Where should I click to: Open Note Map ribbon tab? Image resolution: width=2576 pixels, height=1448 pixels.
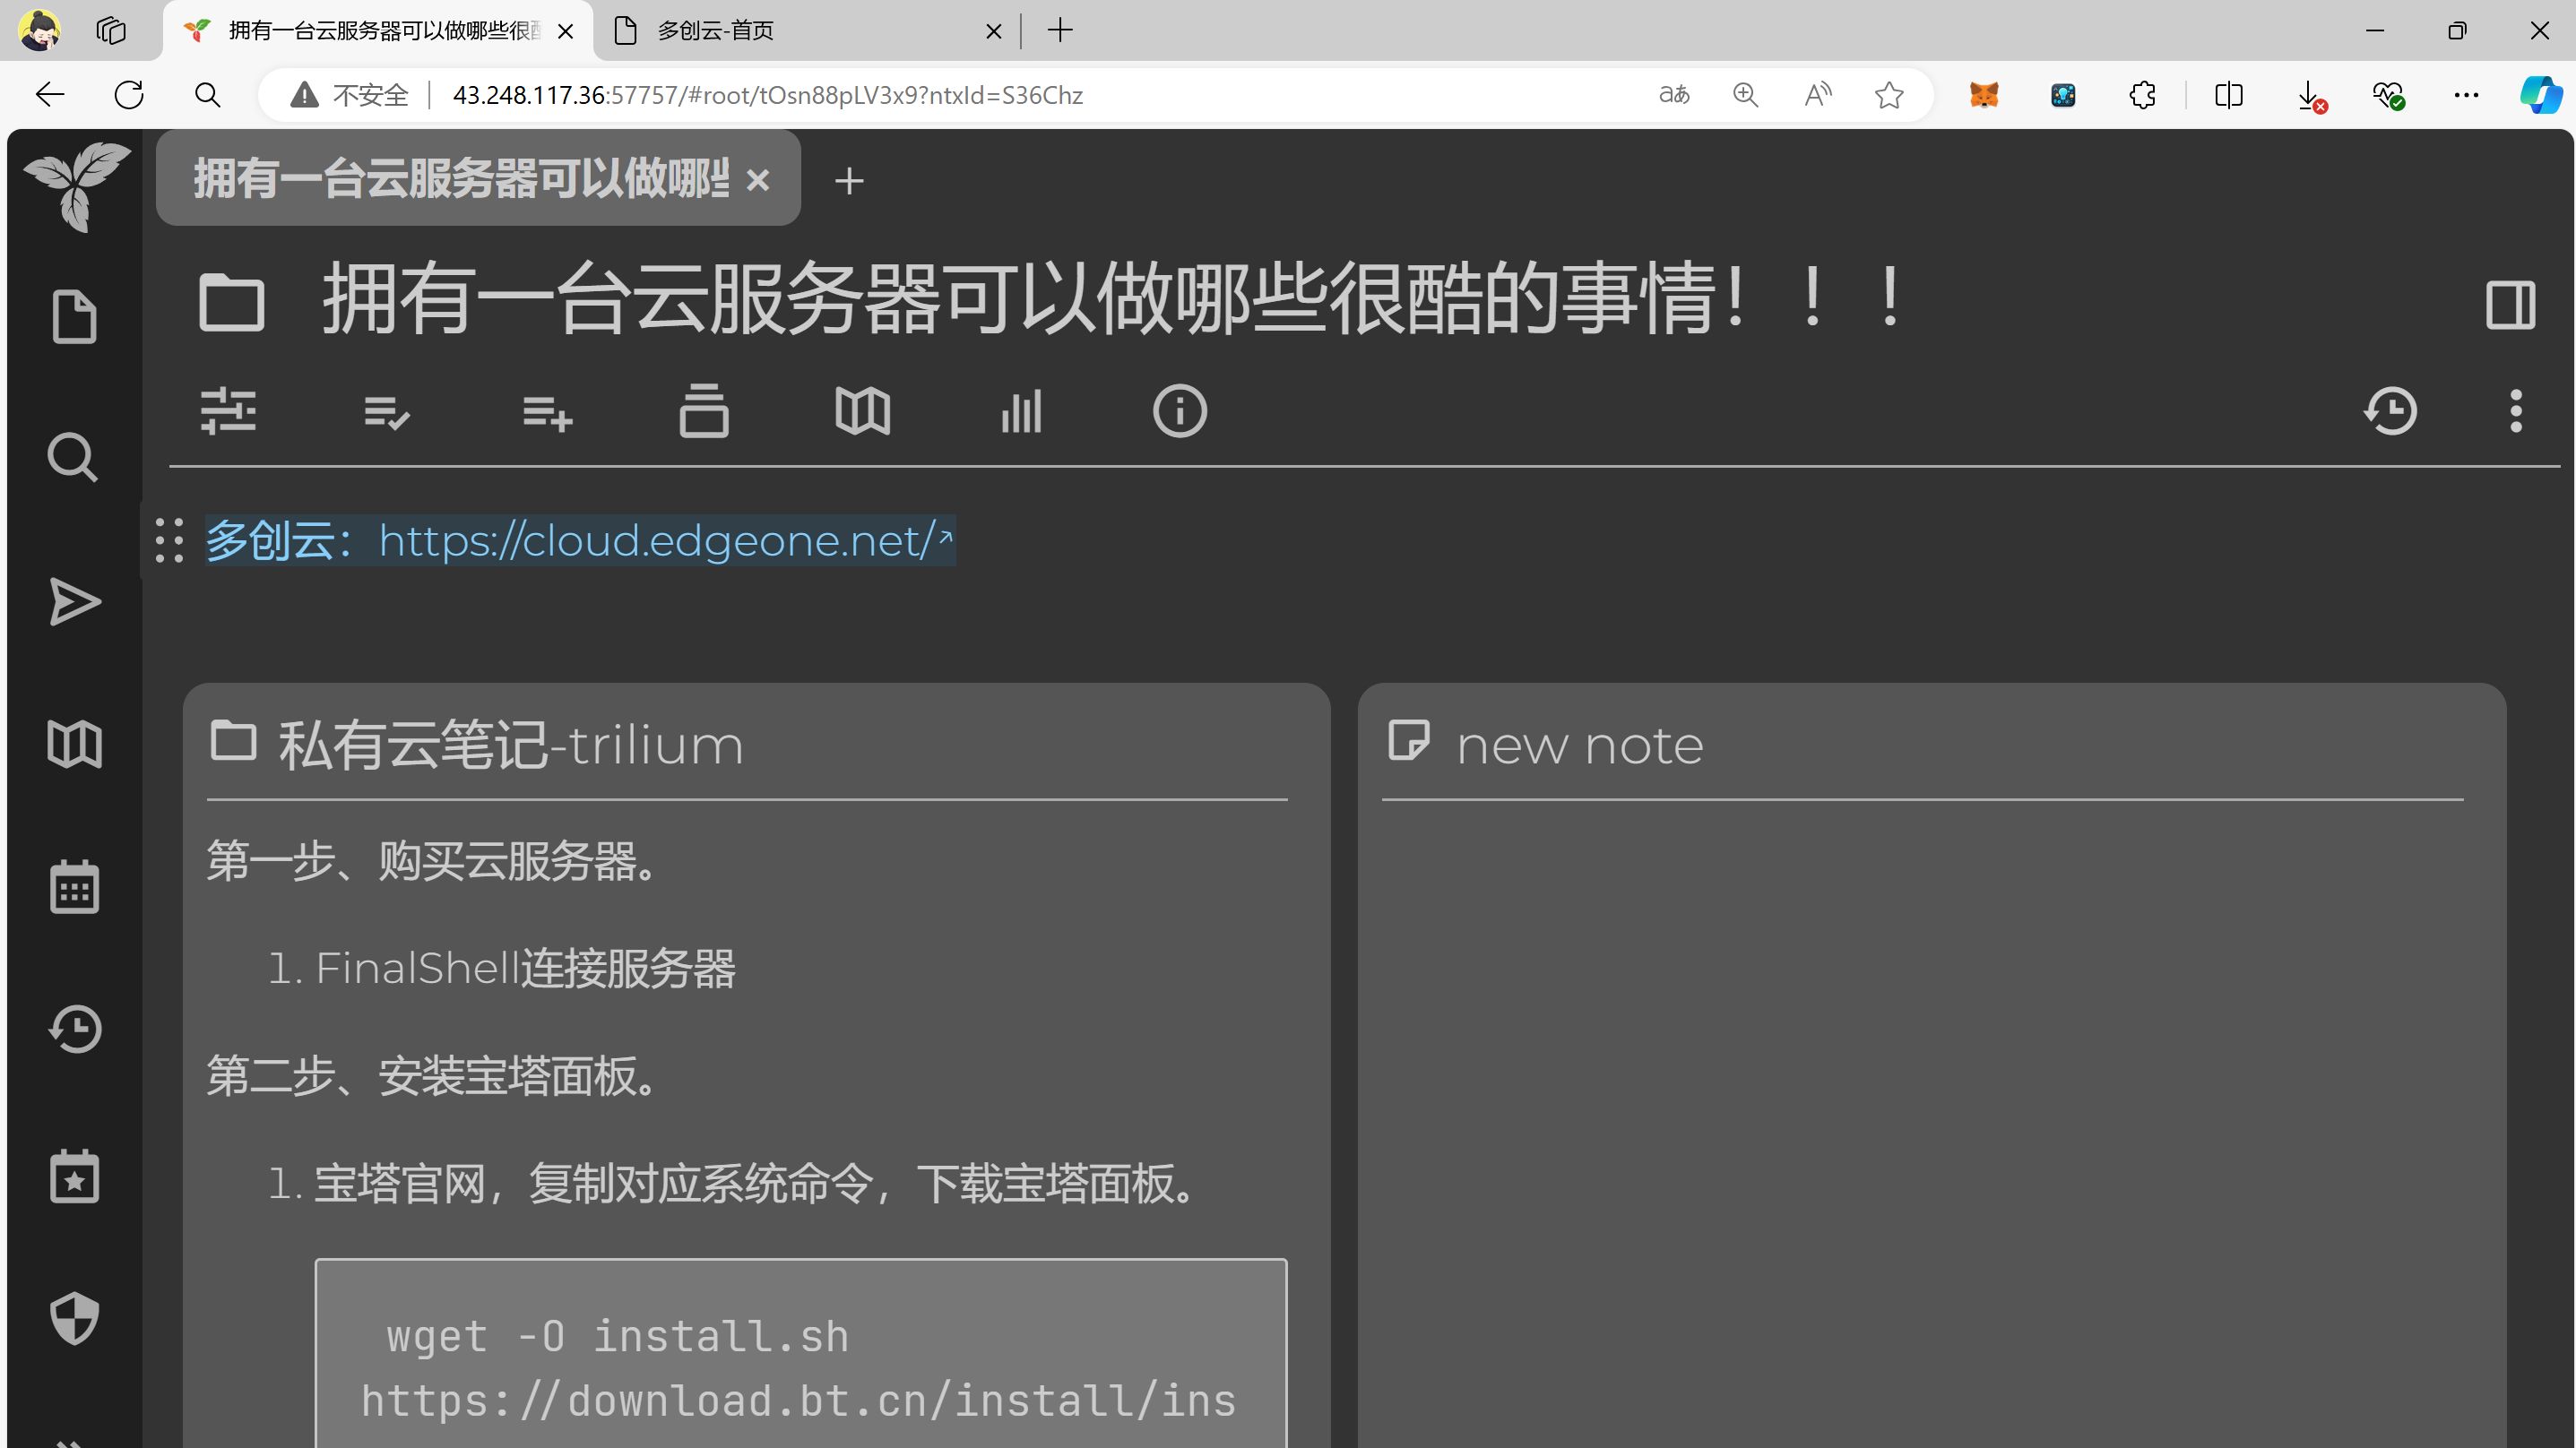tap(862, 411)
